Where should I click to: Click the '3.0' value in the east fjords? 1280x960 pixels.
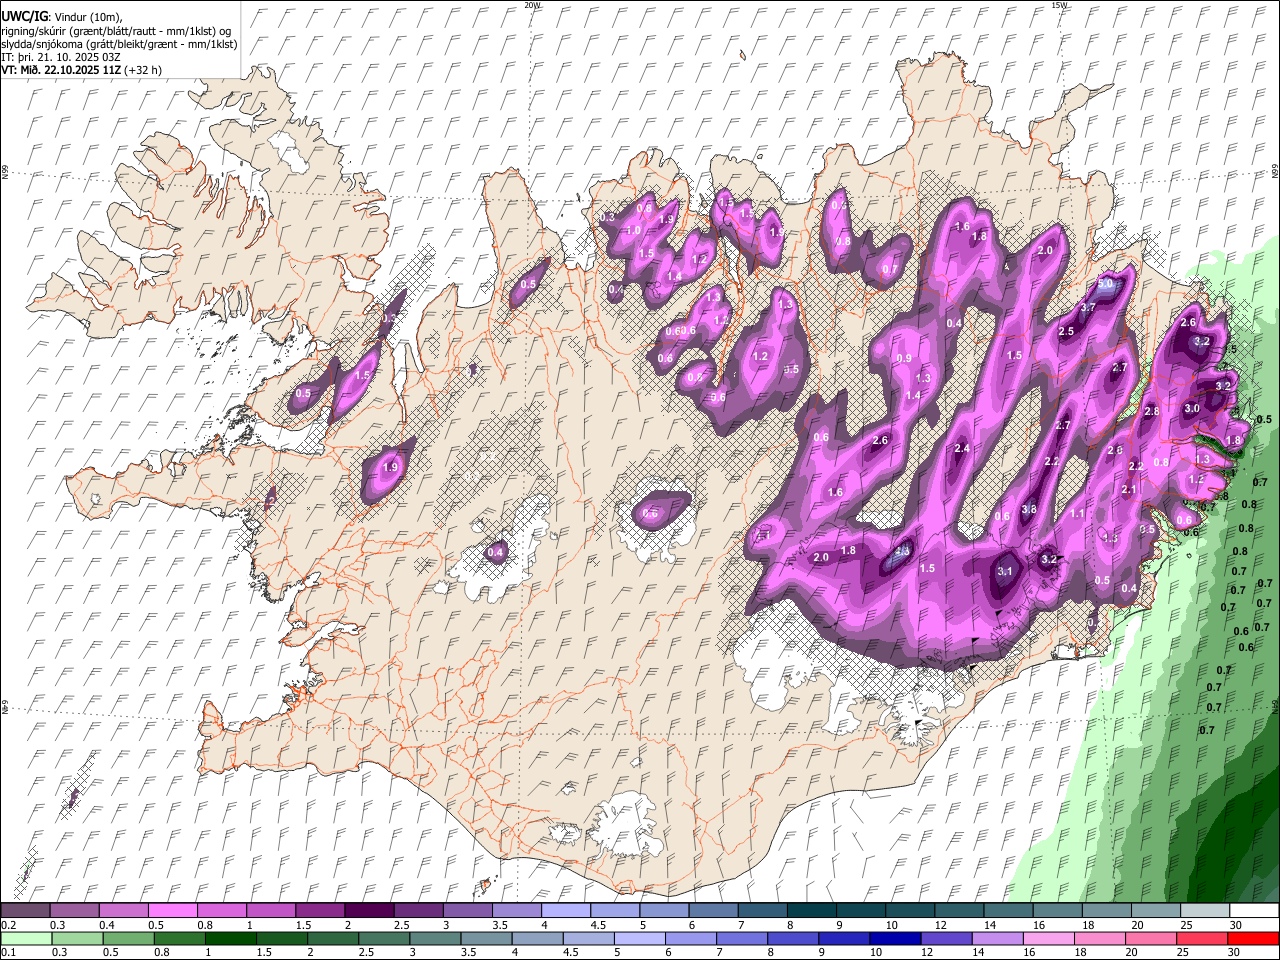[x=1192, y=409]
